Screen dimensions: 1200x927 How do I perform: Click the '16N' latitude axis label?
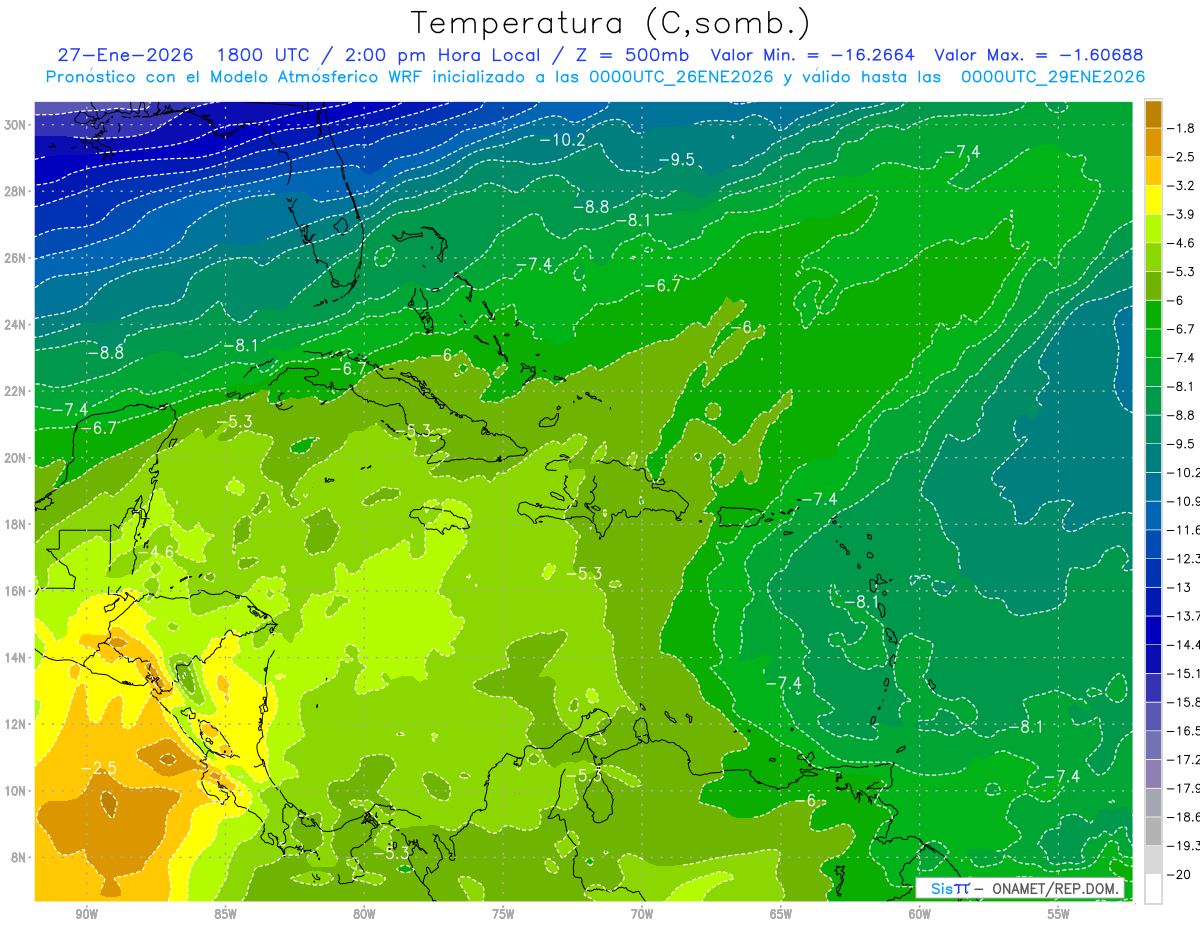tap(17, 590)
